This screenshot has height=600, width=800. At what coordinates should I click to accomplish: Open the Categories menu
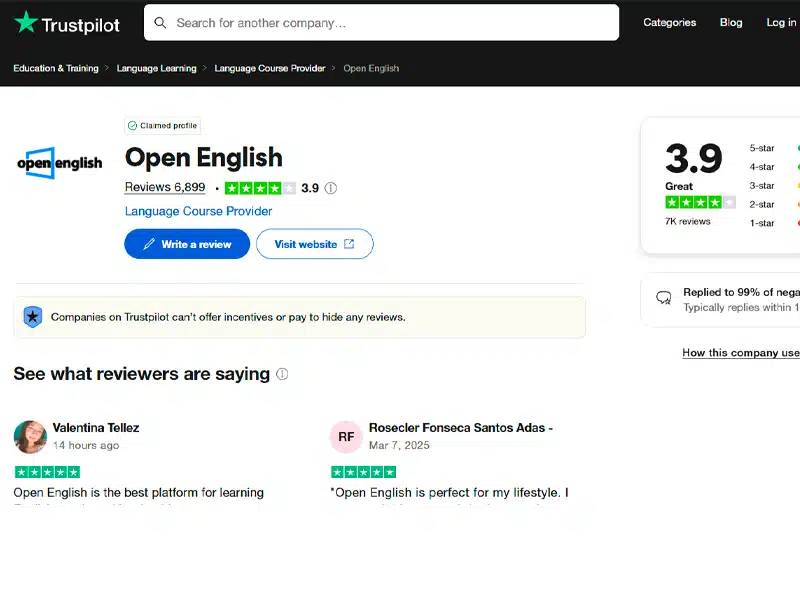pos(669,22)
